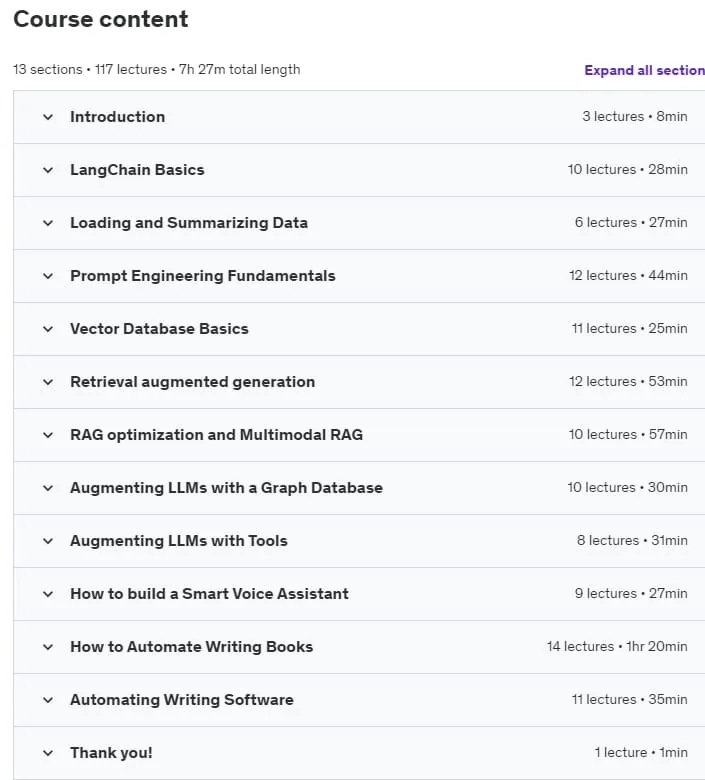This screenshot has width=705, height=780.
Task: Click the 14 lectures 1hr 20min label
Action: [x=617, y=646]
